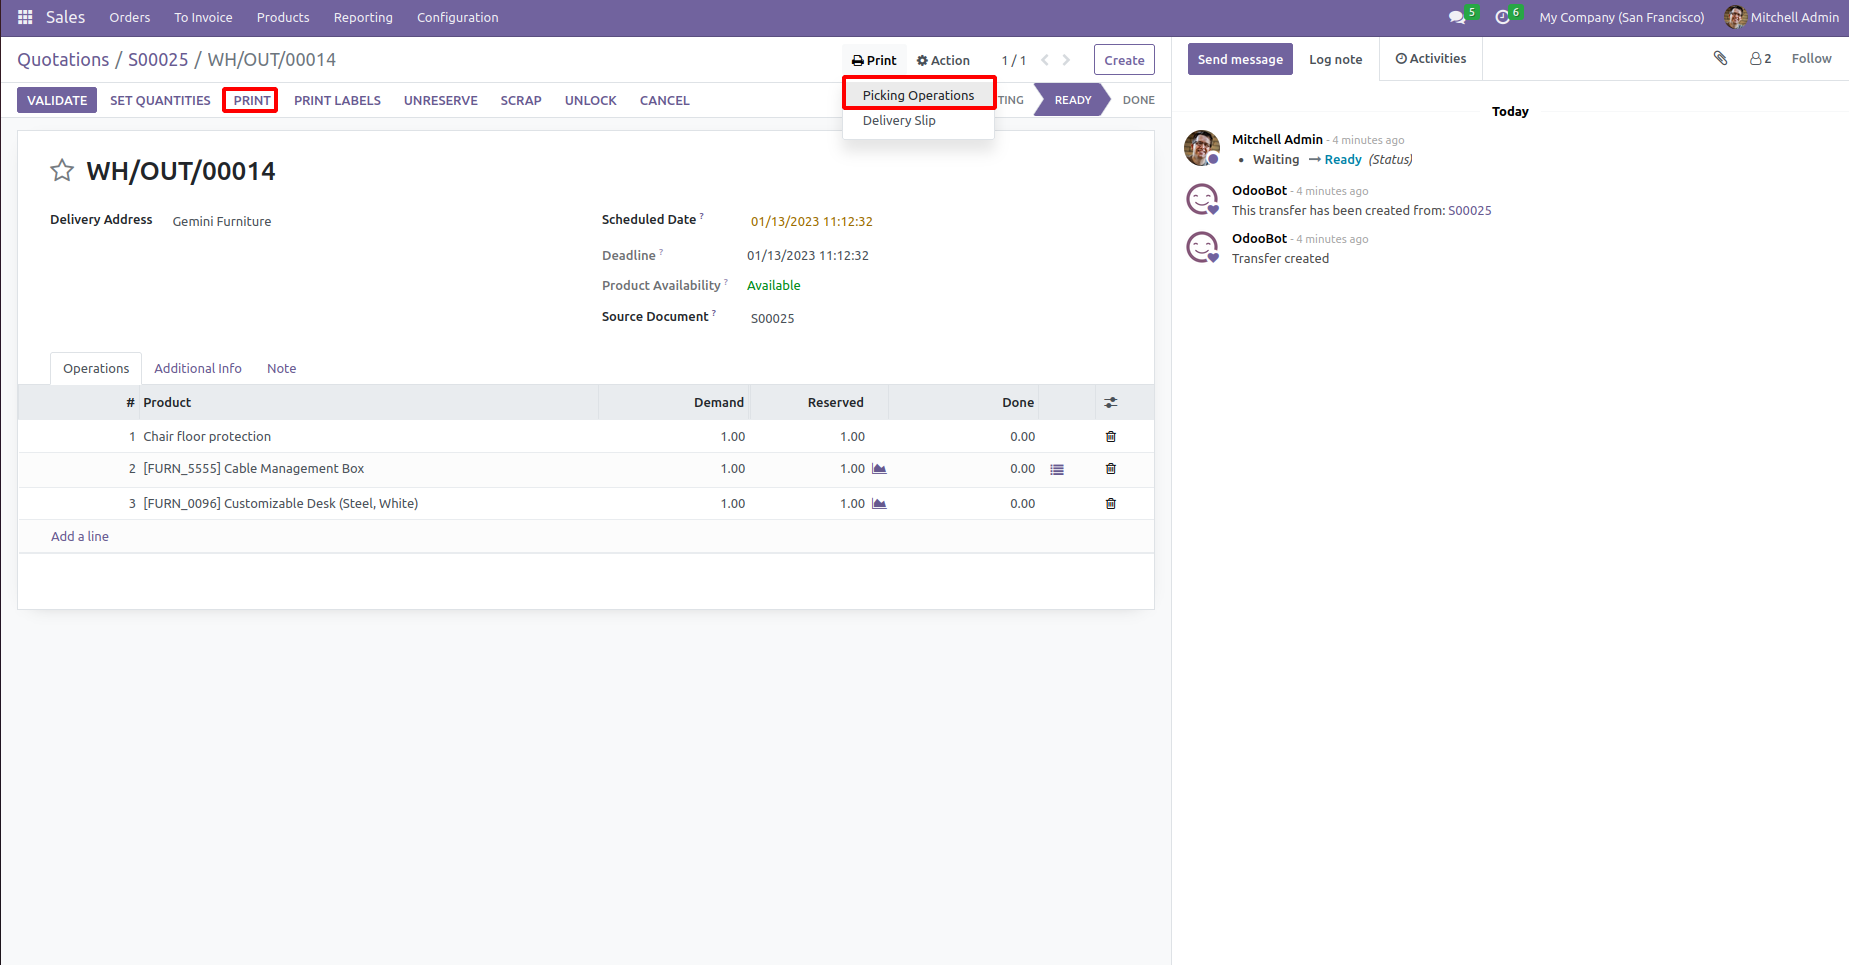This screenshot has height=965, width=1849.
Task: Mark WH/OUT/00014 as favorite with star
Action: [62, 171]
